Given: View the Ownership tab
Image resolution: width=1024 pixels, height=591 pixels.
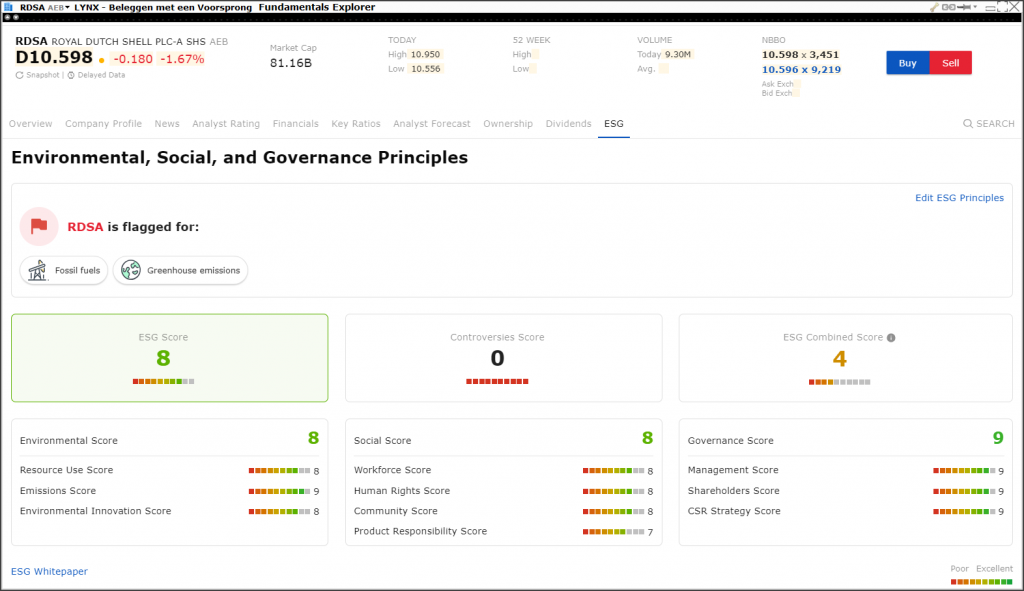Looking at the screenshot, I should 508,123.
